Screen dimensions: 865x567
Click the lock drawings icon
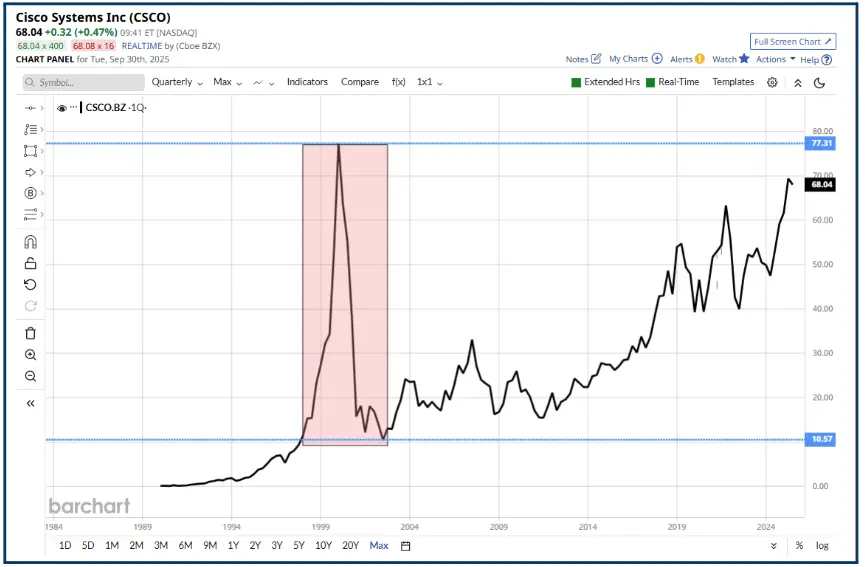(30, 264)
